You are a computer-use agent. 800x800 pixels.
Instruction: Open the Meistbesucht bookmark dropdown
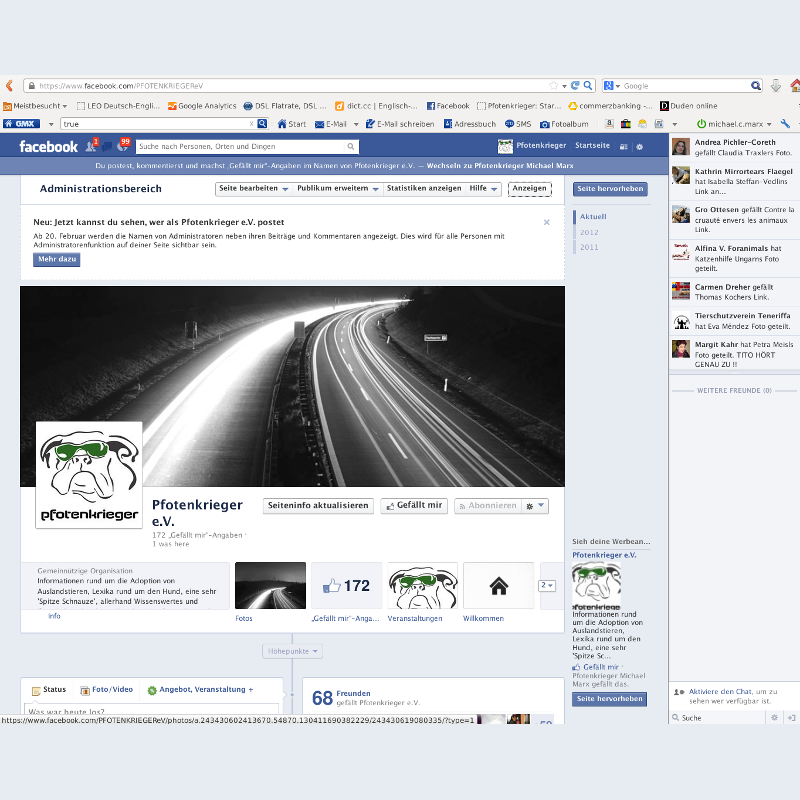pyautogui.click(x=35, y=106)
